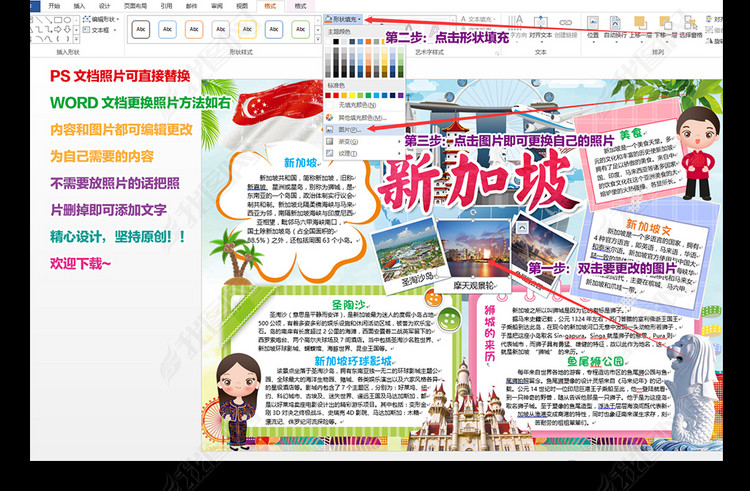The width and height of the screenshot is (750, 491).
Task: Switch to the 审阅 tab
Action: click(x=217, y=6)
